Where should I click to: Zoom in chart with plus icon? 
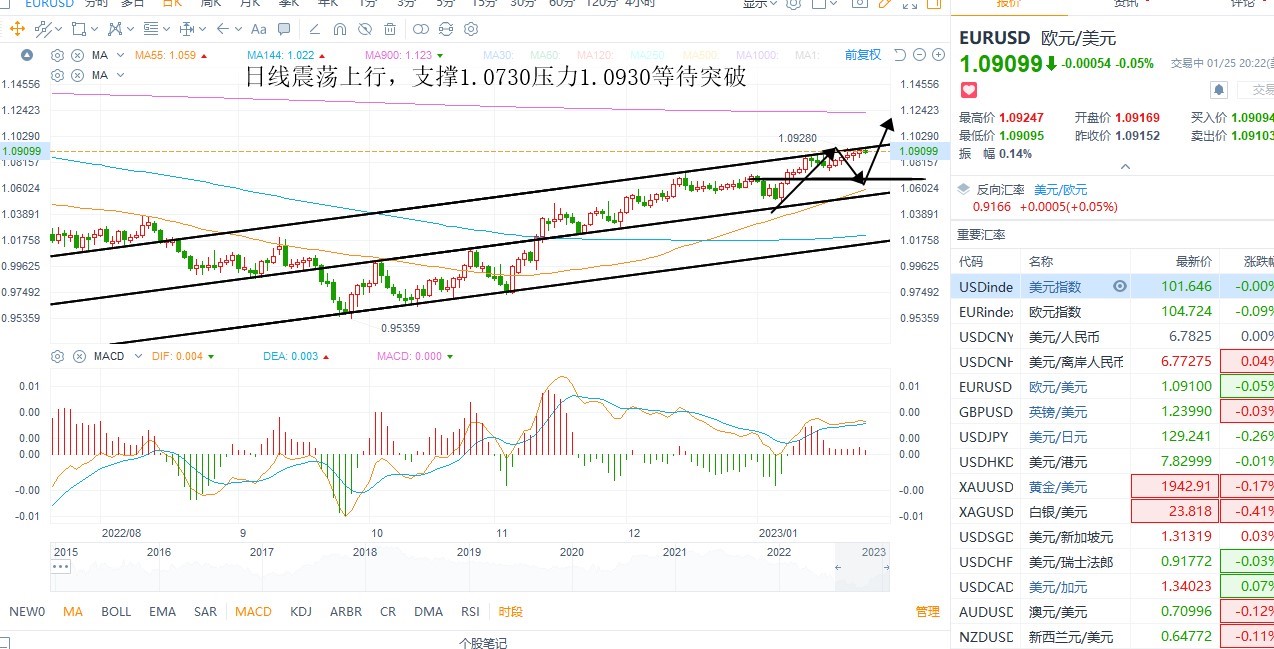tap(939, 54)
